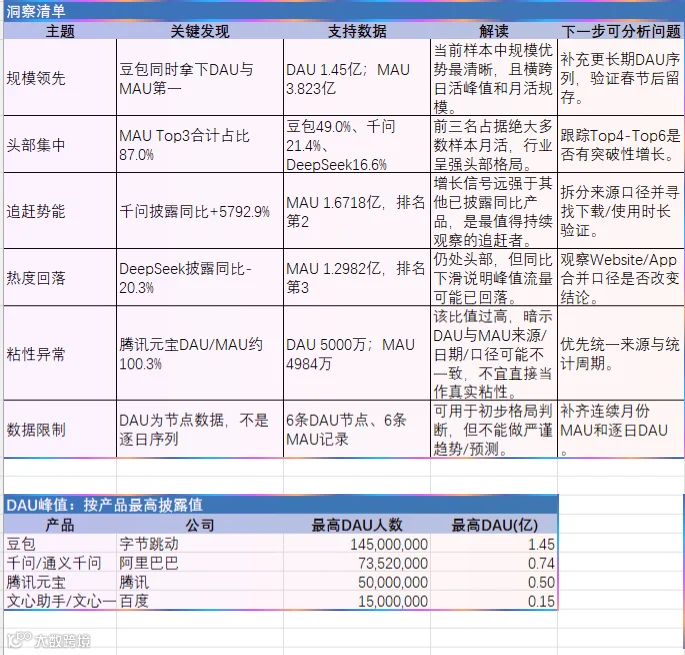This screenshot has height=655, width=685.
Task: Click the 主题 column header
Action: (60, 31)
